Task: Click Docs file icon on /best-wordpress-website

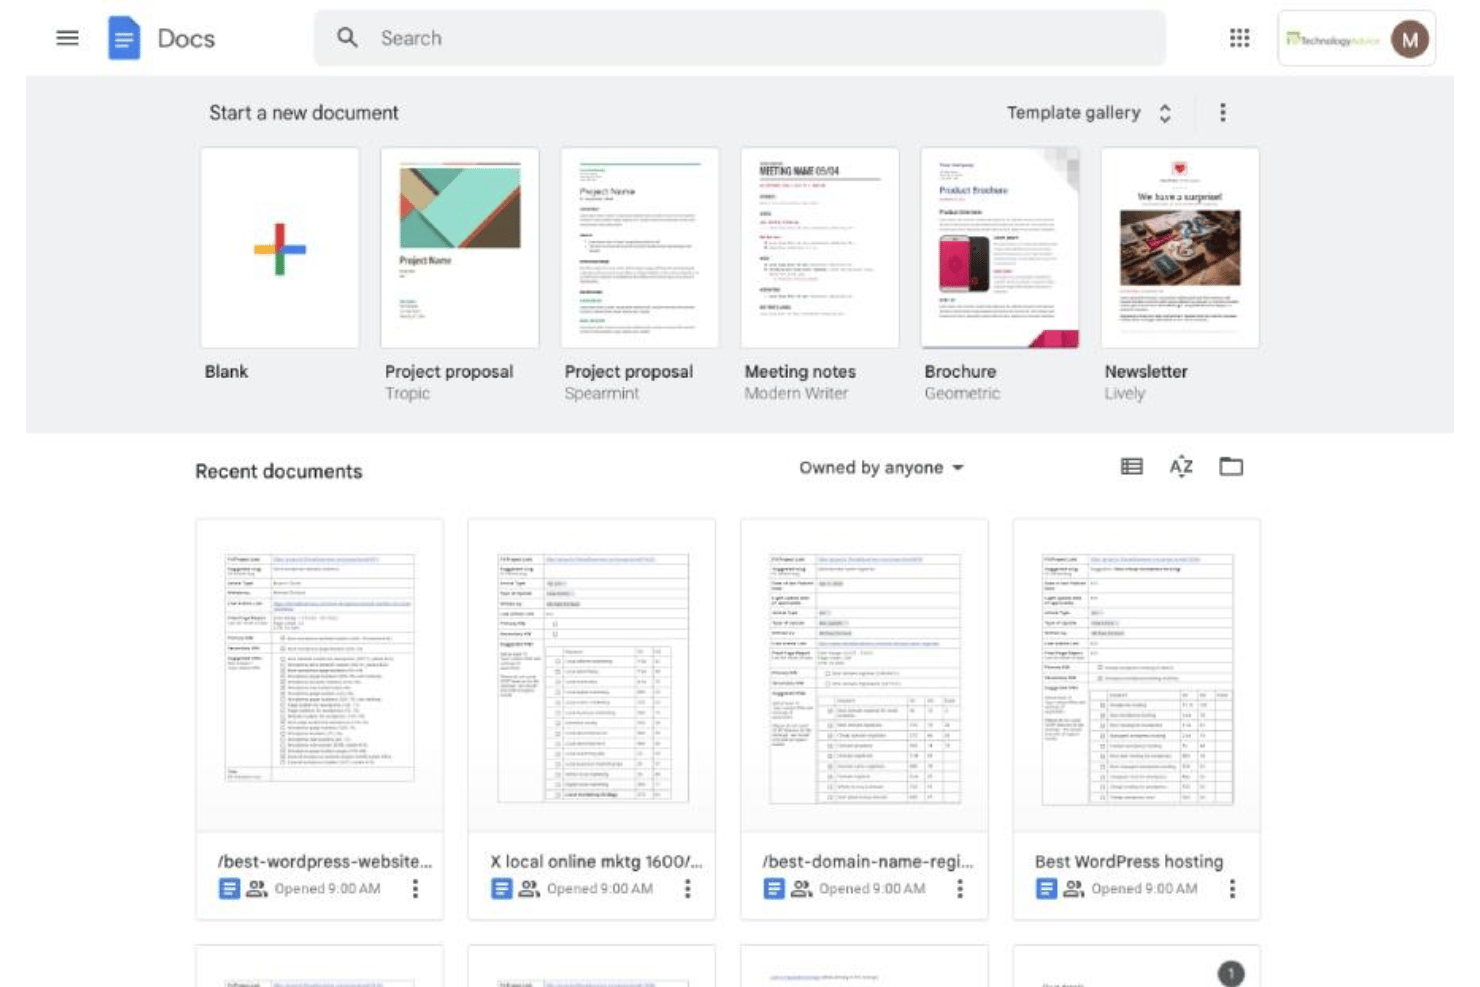Action: pos(229,888)
